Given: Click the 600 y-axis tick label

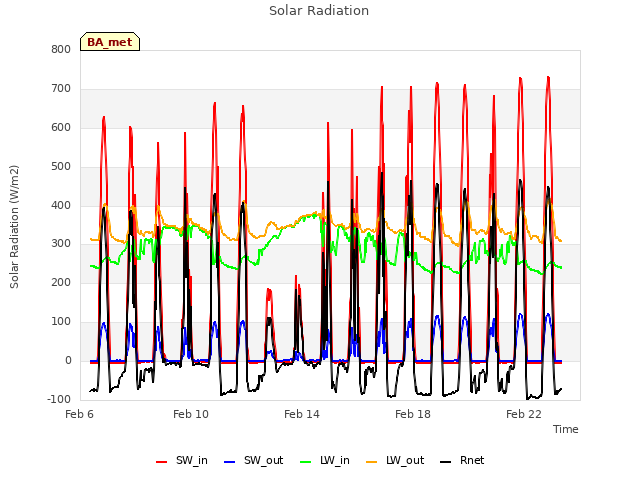Looking at the screenshot, I should pos(61,128).
